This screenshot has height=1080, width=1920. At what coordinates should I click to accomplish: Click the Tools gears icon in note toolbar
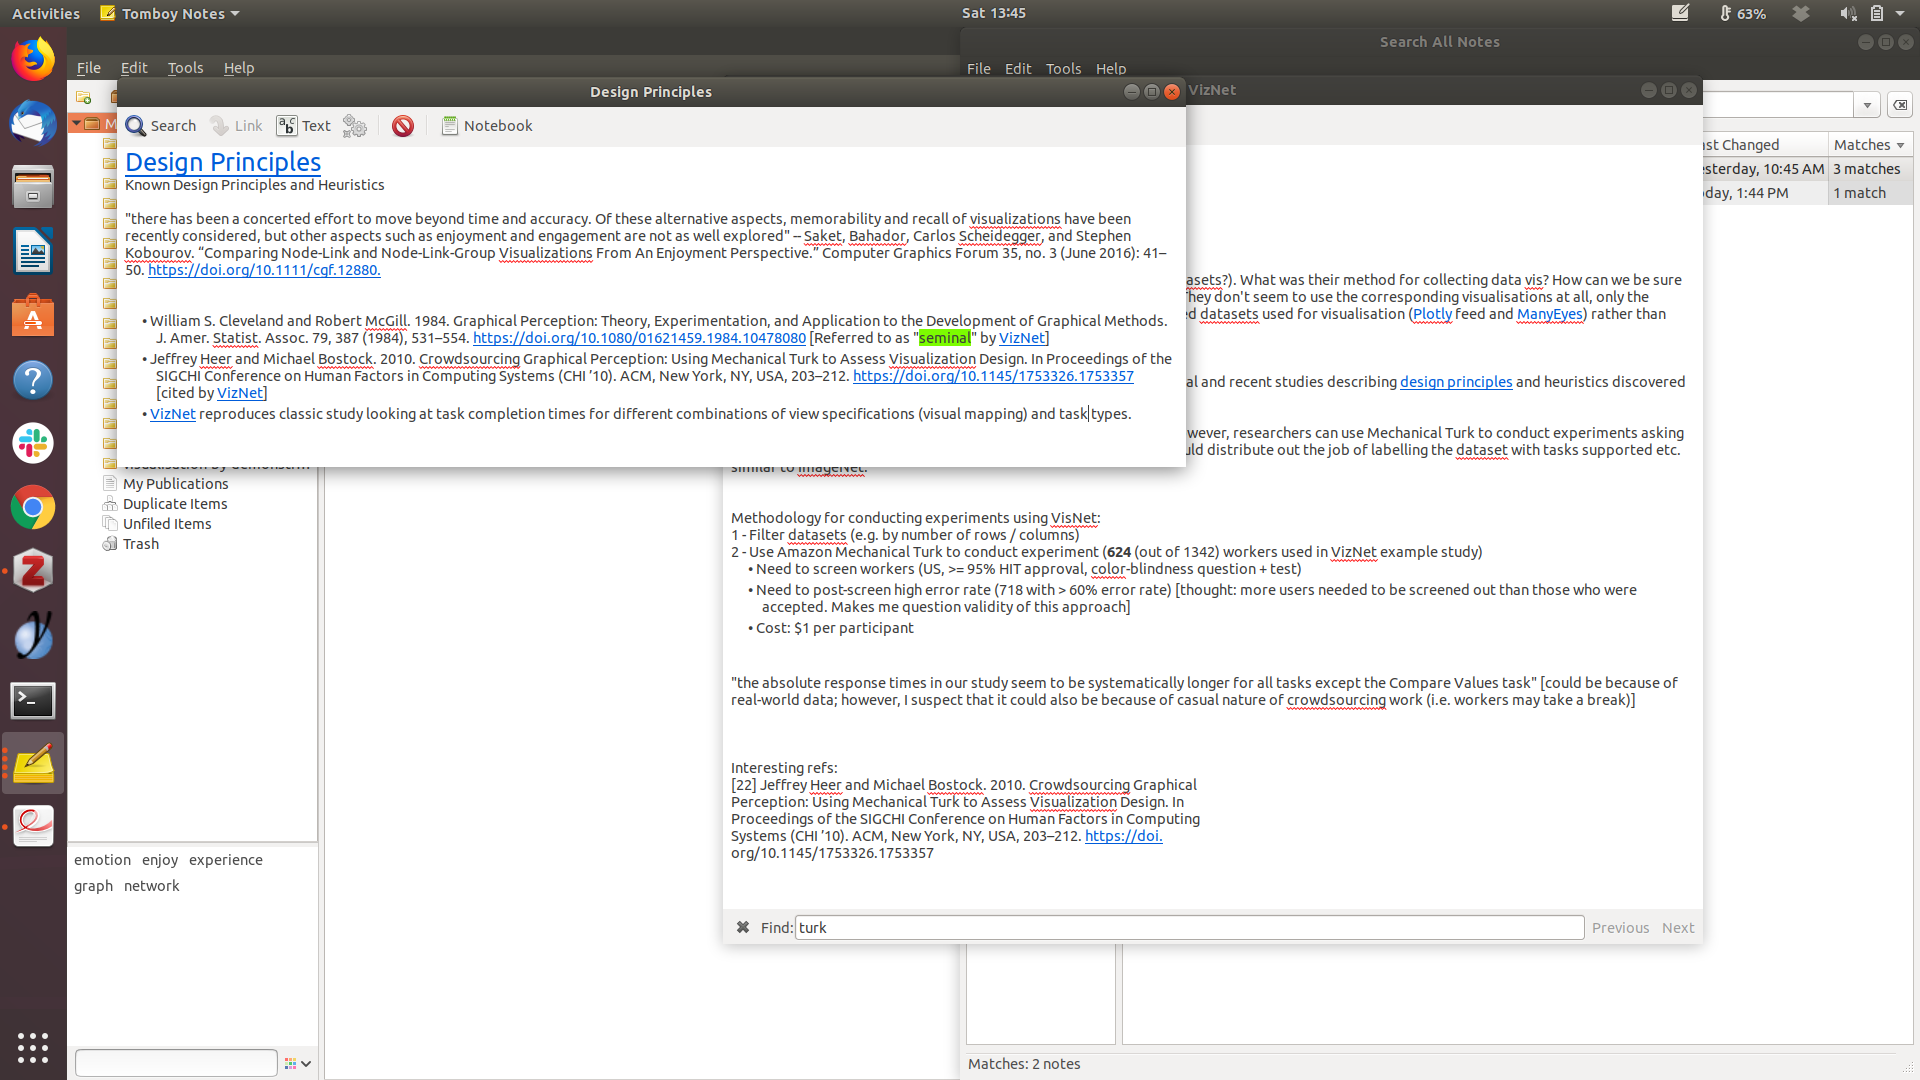click(x=354, y=126)
